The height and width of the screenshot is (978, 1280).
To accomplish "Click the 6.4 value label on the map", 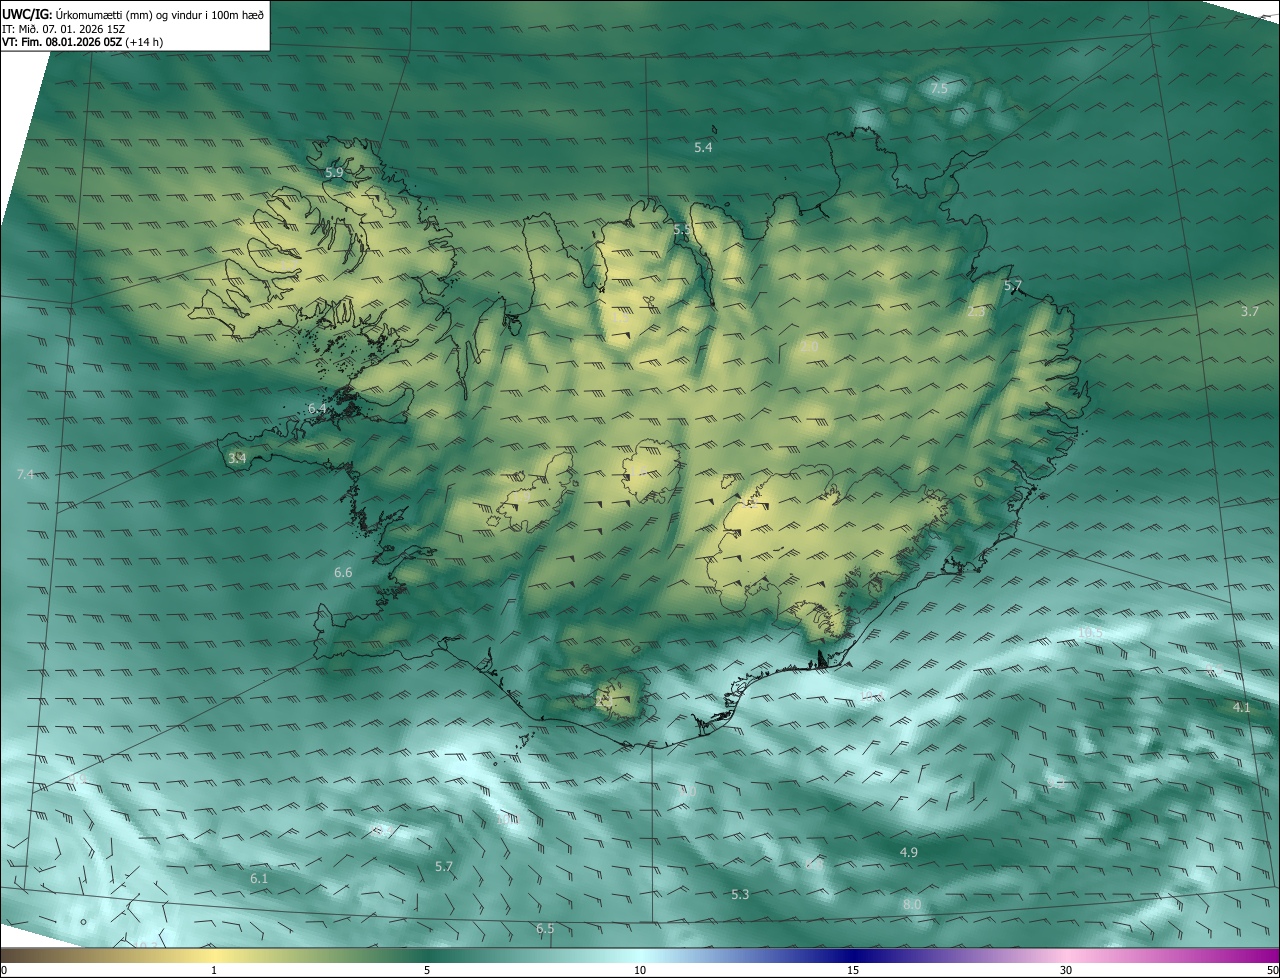I will 318,409.
